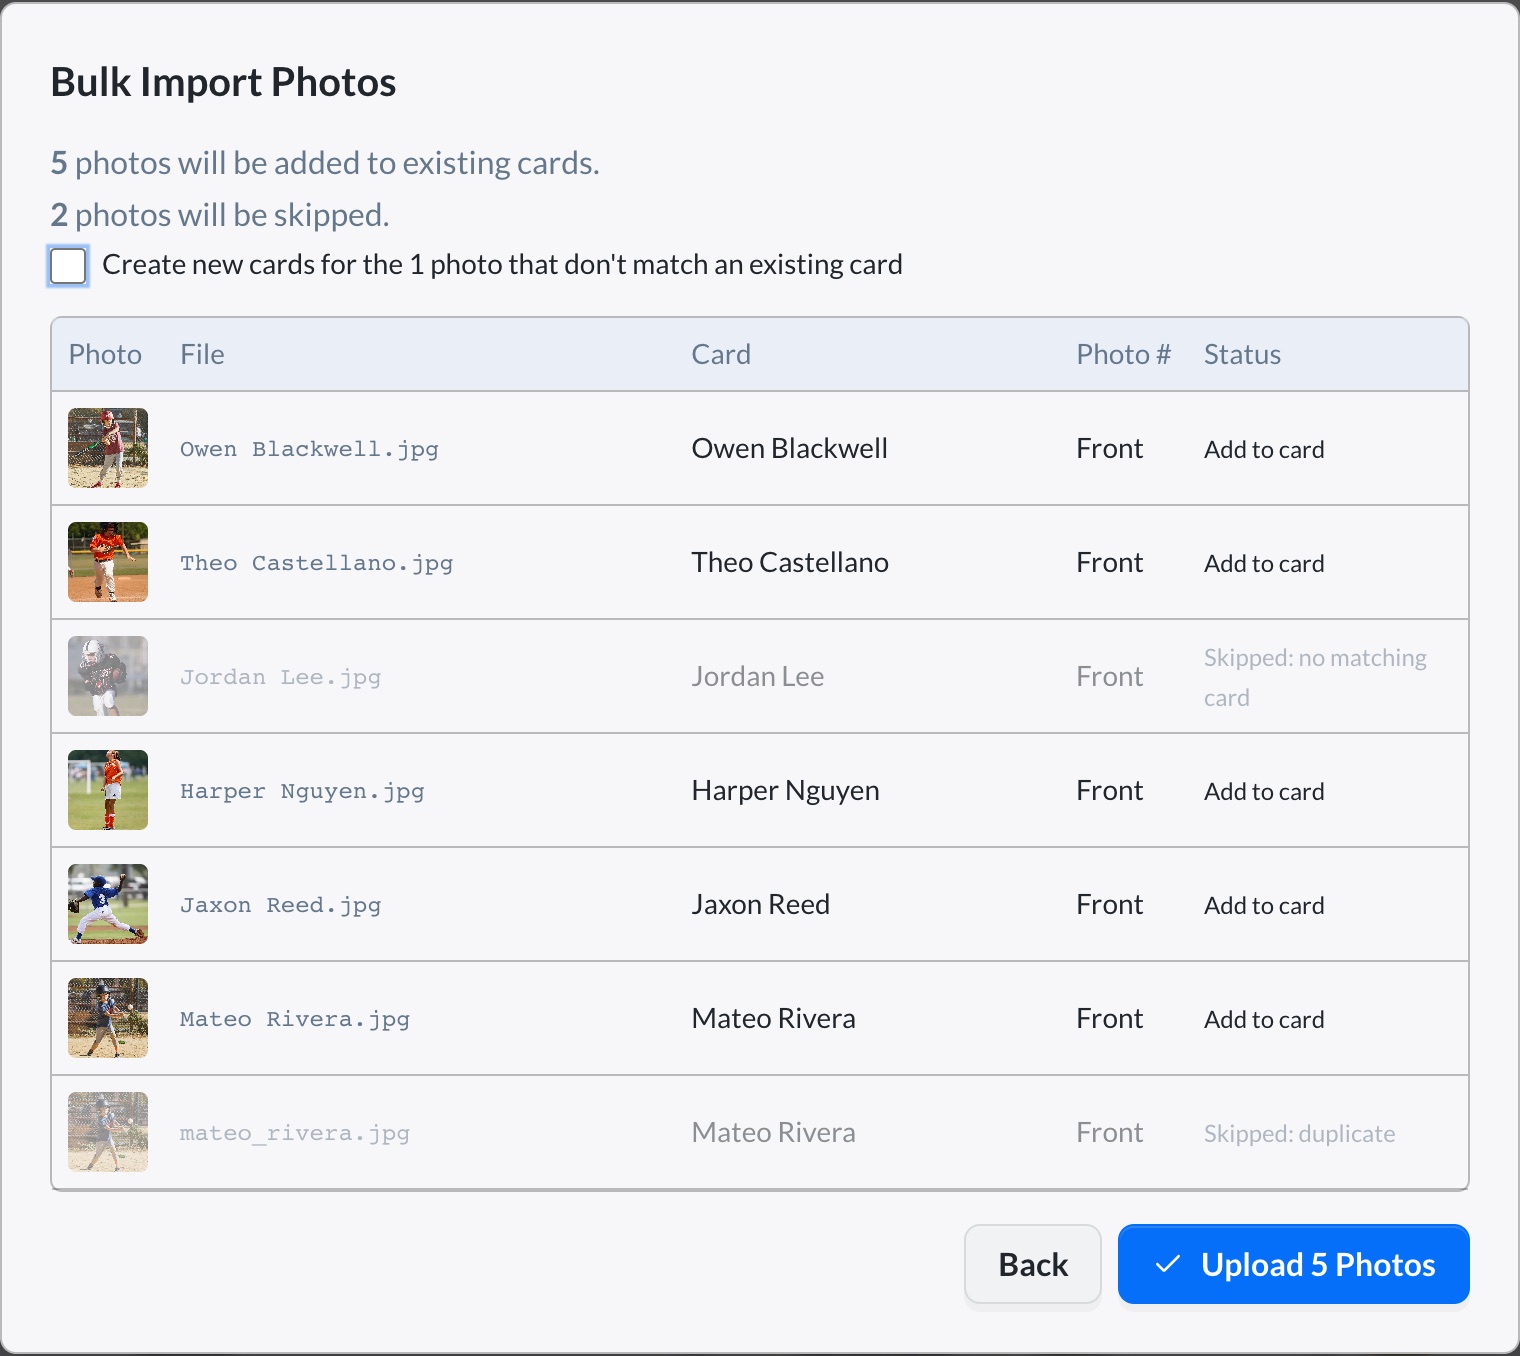
Task: Select file name Owen Blackwell.jpg
Action: tap(309, 449)
